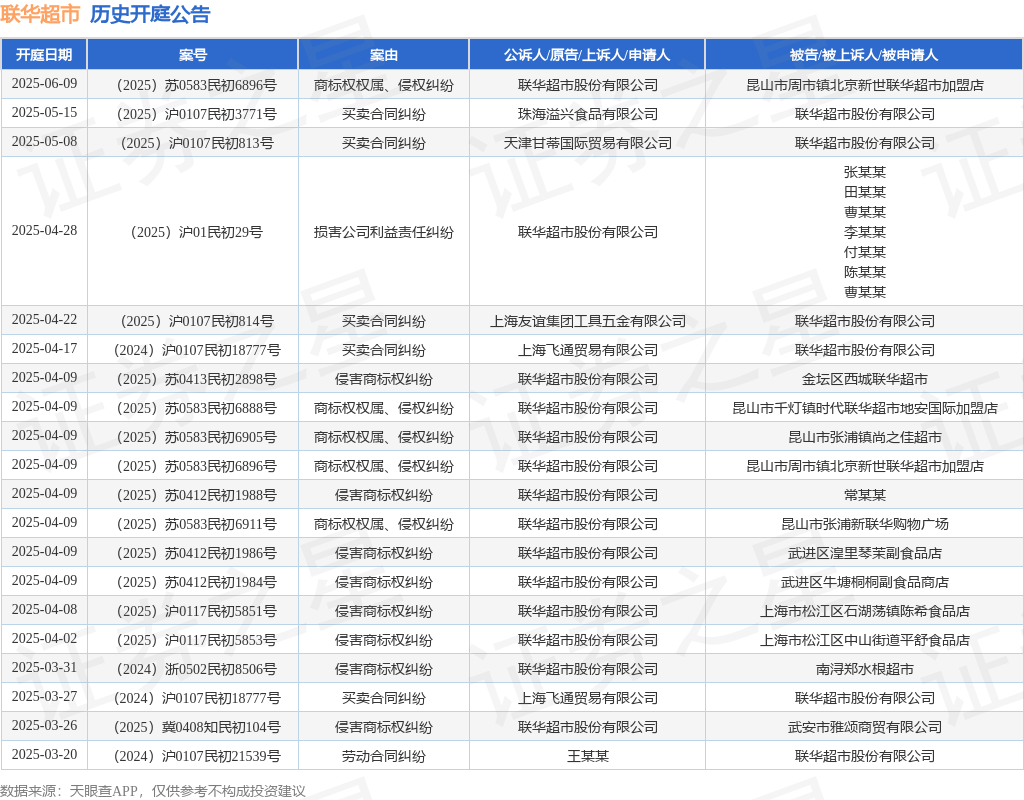Click defendant name "张某某"
This screenshot has width=1024, height=800.
865,172
